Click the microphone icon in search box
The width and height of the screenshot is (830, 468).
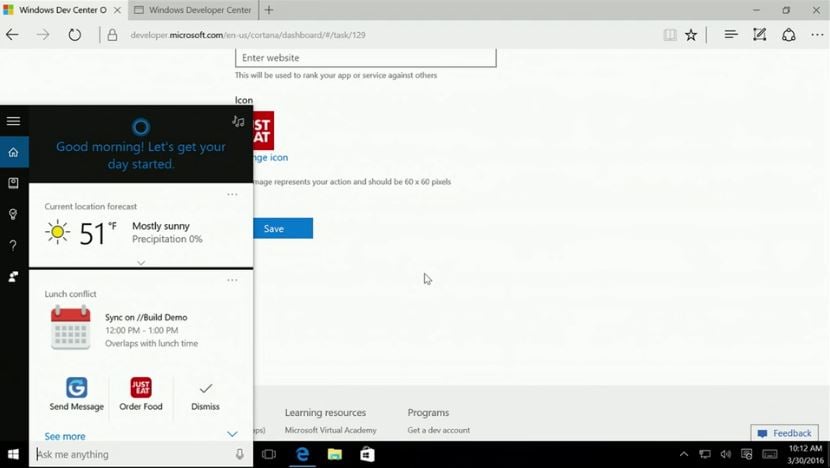pyautogui.click(x=240, y=454)
